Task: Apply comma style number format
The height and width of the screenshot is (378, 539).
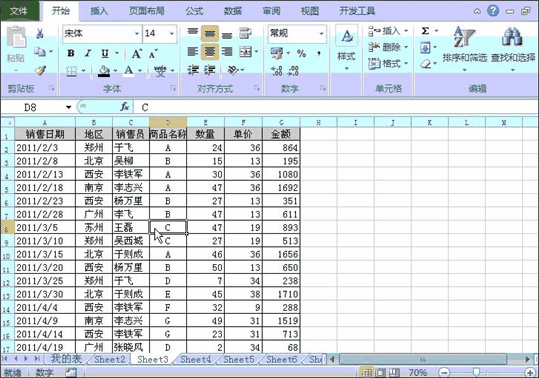Action: [319, 54]
